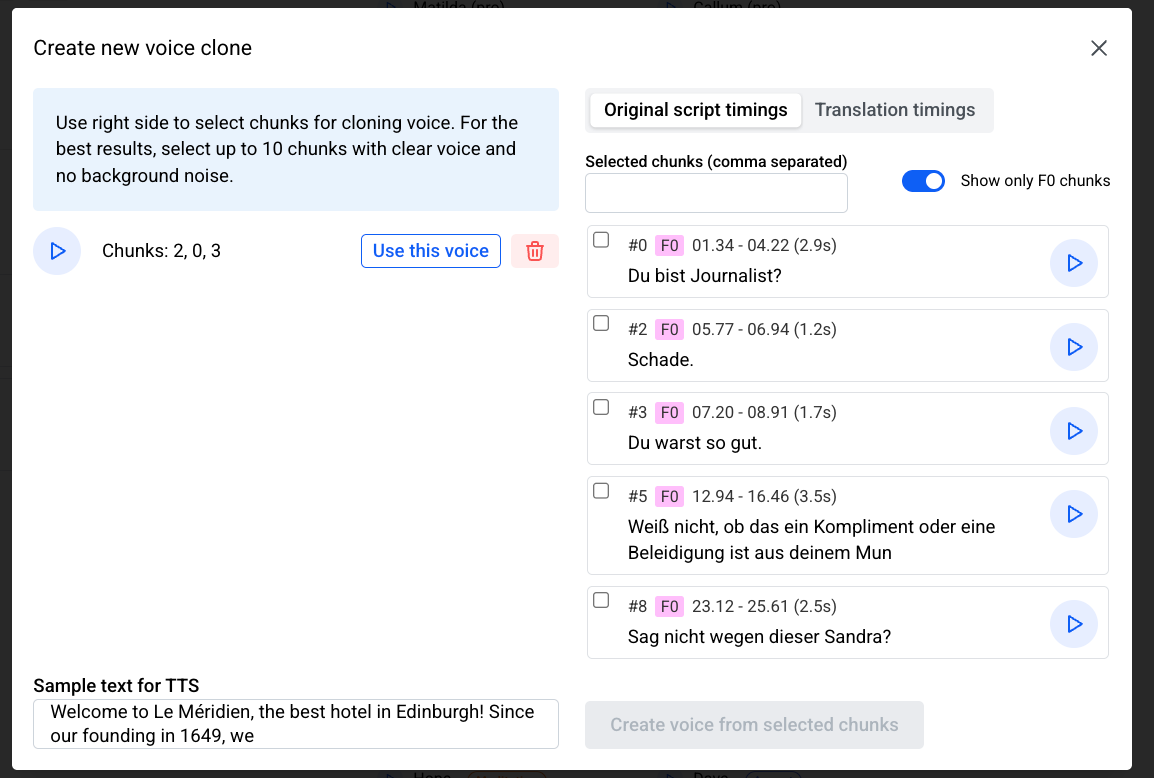The height and width of the screenshot is (778, 1154).
Task: Click the Use this voice button
Action: click(x=431, y=251)
